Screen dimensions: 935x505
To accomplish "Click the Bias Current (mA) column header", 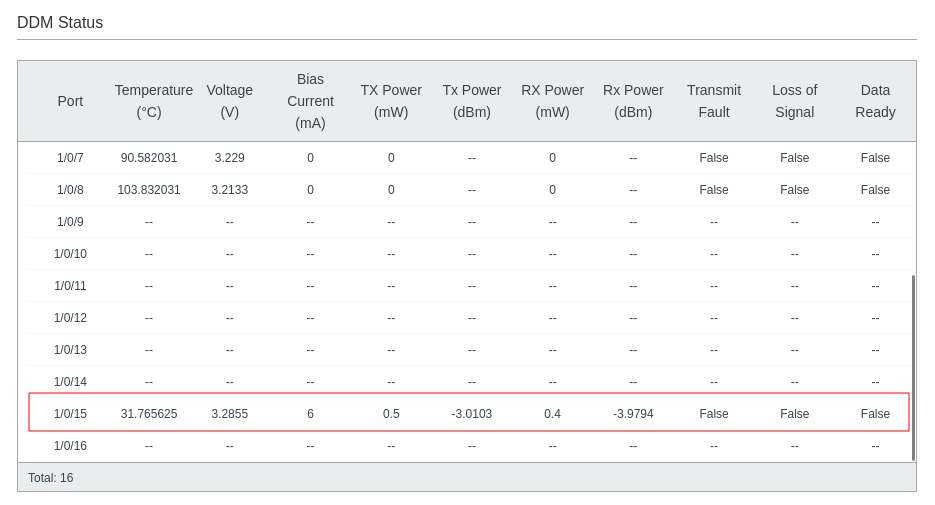I will click(310, 101).
